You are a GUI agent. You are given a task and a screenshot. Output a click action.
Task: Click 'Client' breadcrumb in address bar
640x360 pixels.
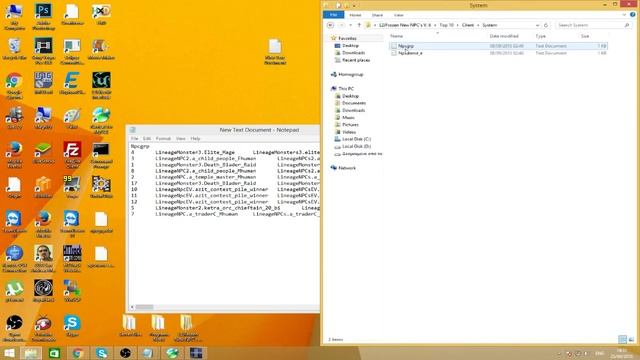tap(468, 25)
